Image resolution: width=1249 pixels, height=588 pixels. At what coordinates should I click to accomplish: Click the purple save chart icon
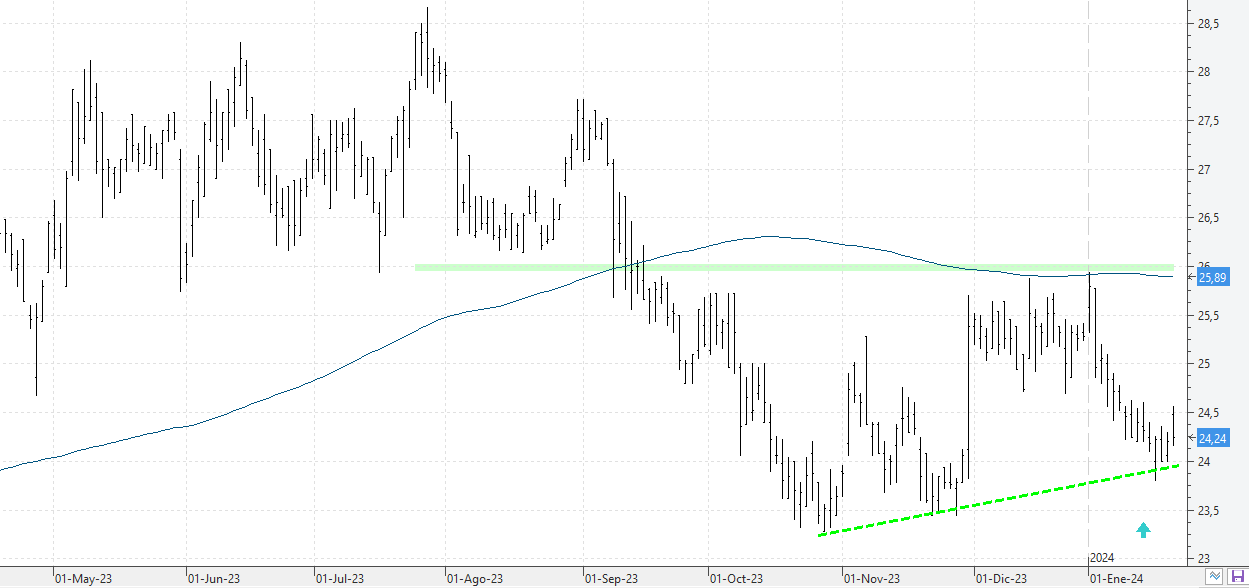tap(1237, 576)
